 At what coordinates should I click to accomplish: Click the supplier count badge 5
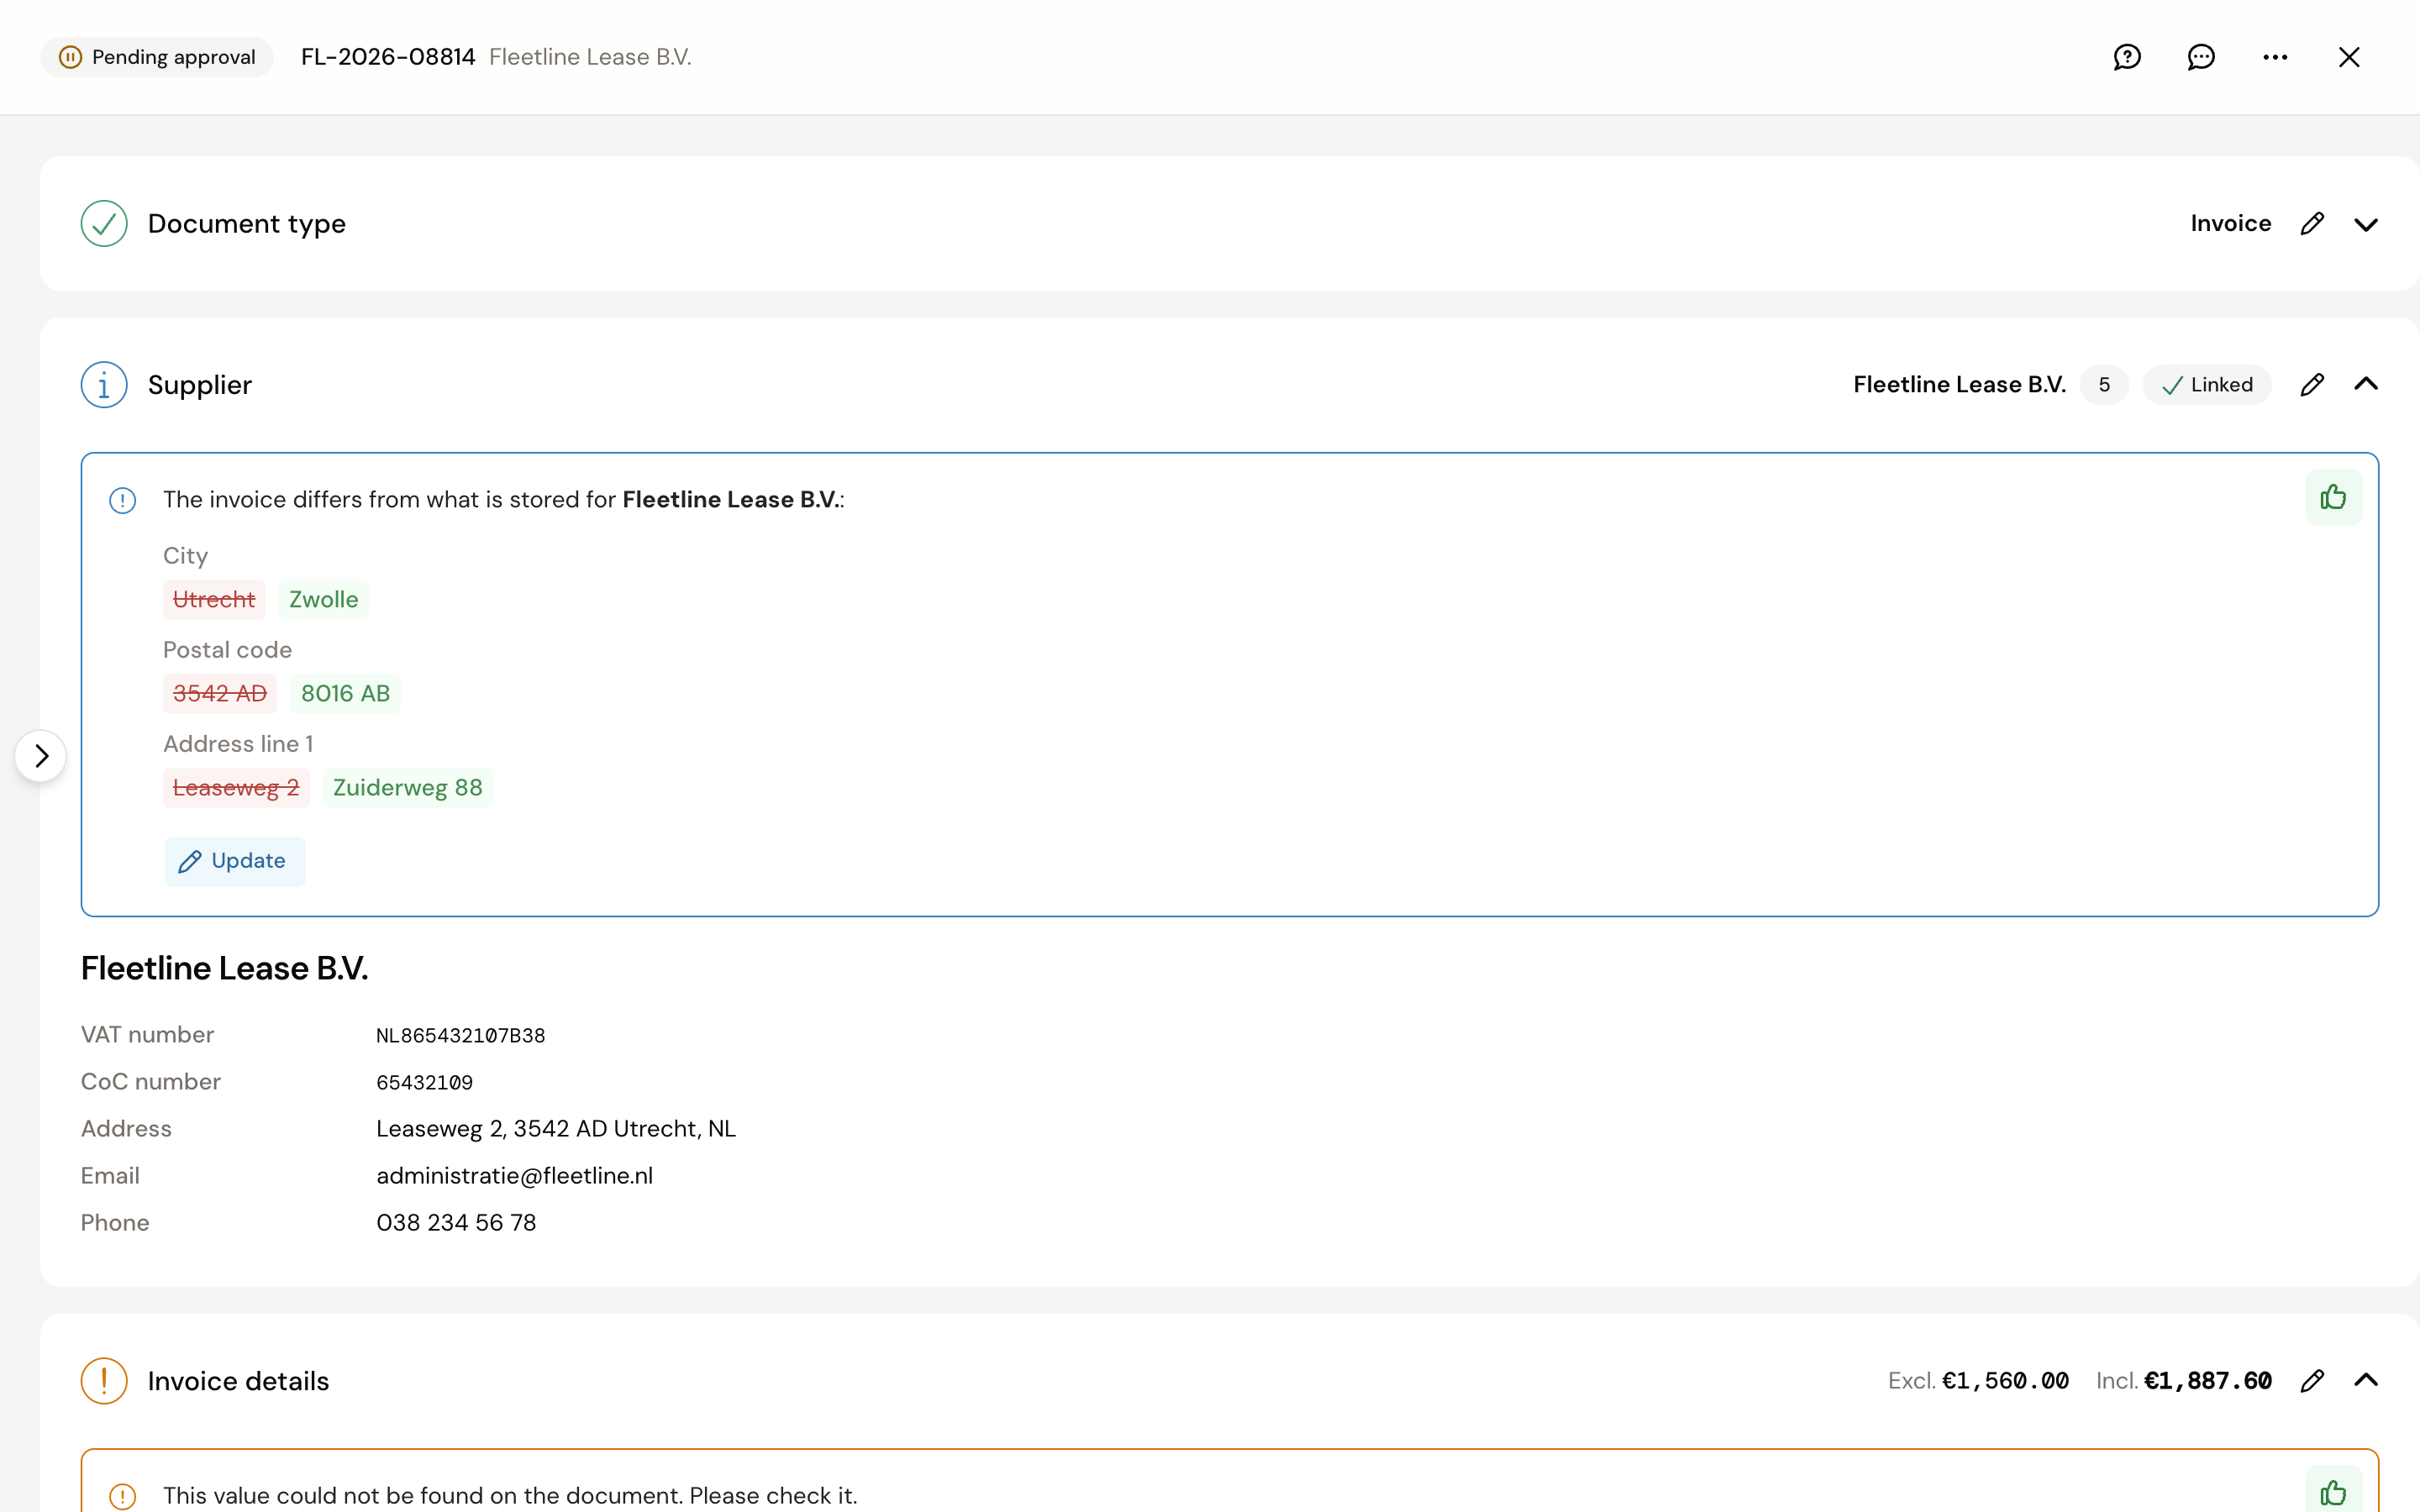coord(2104,384)
